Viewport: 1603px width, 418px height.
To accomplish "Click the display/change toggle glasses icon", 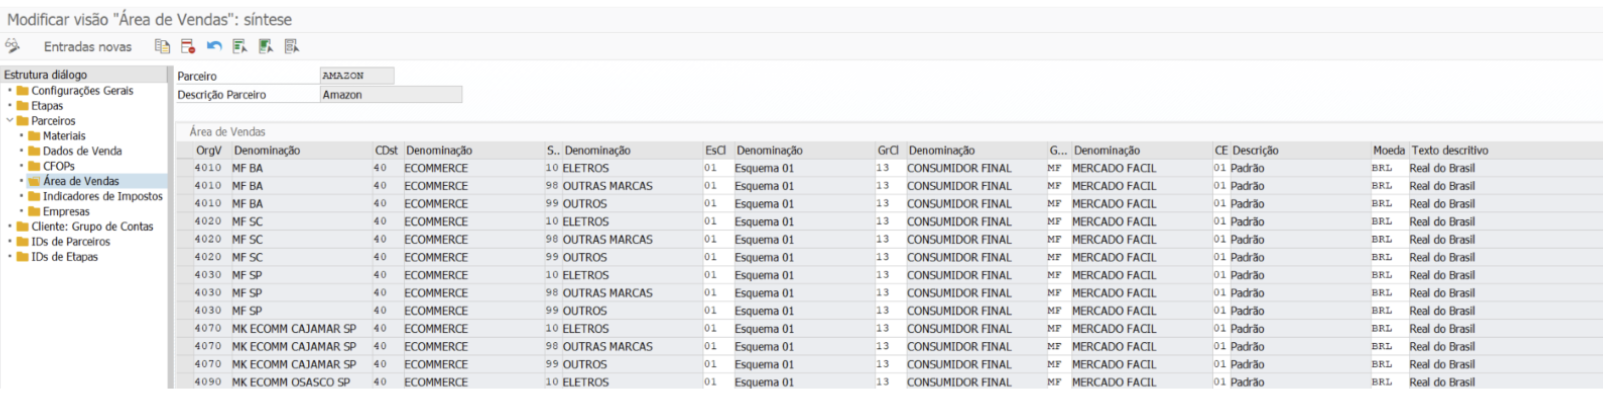I will tap(12, 46).
